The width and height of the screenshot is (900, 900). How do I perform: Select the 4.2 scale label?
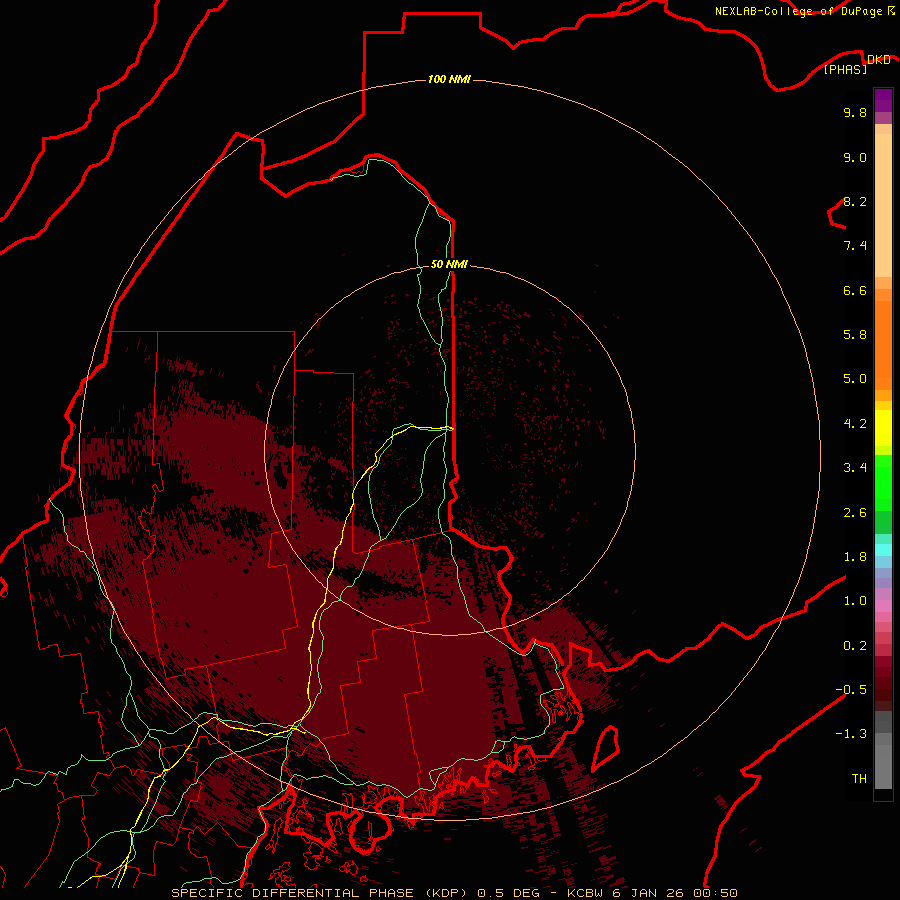(x=855, y=424)
